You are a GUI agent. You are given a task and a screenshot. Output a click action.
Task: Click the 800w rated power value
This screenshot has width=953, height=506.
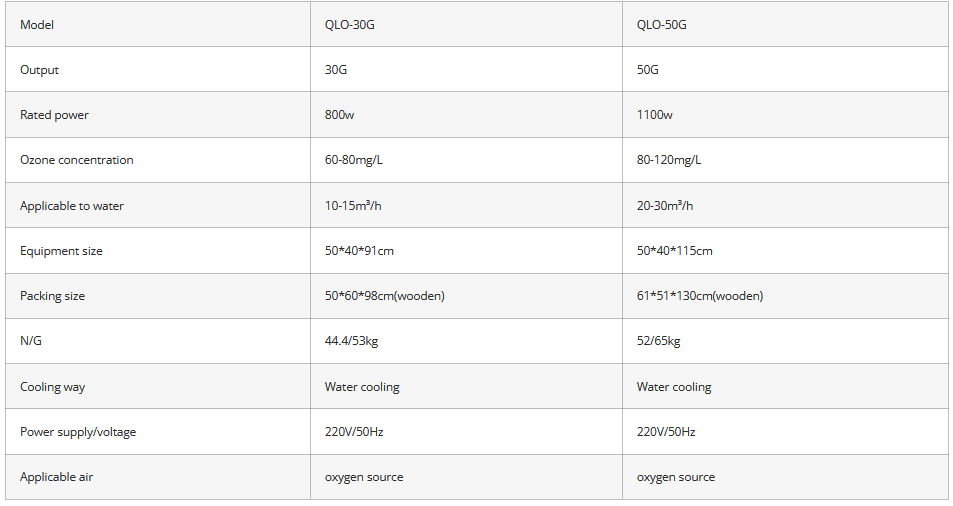(x=340, y=115)
